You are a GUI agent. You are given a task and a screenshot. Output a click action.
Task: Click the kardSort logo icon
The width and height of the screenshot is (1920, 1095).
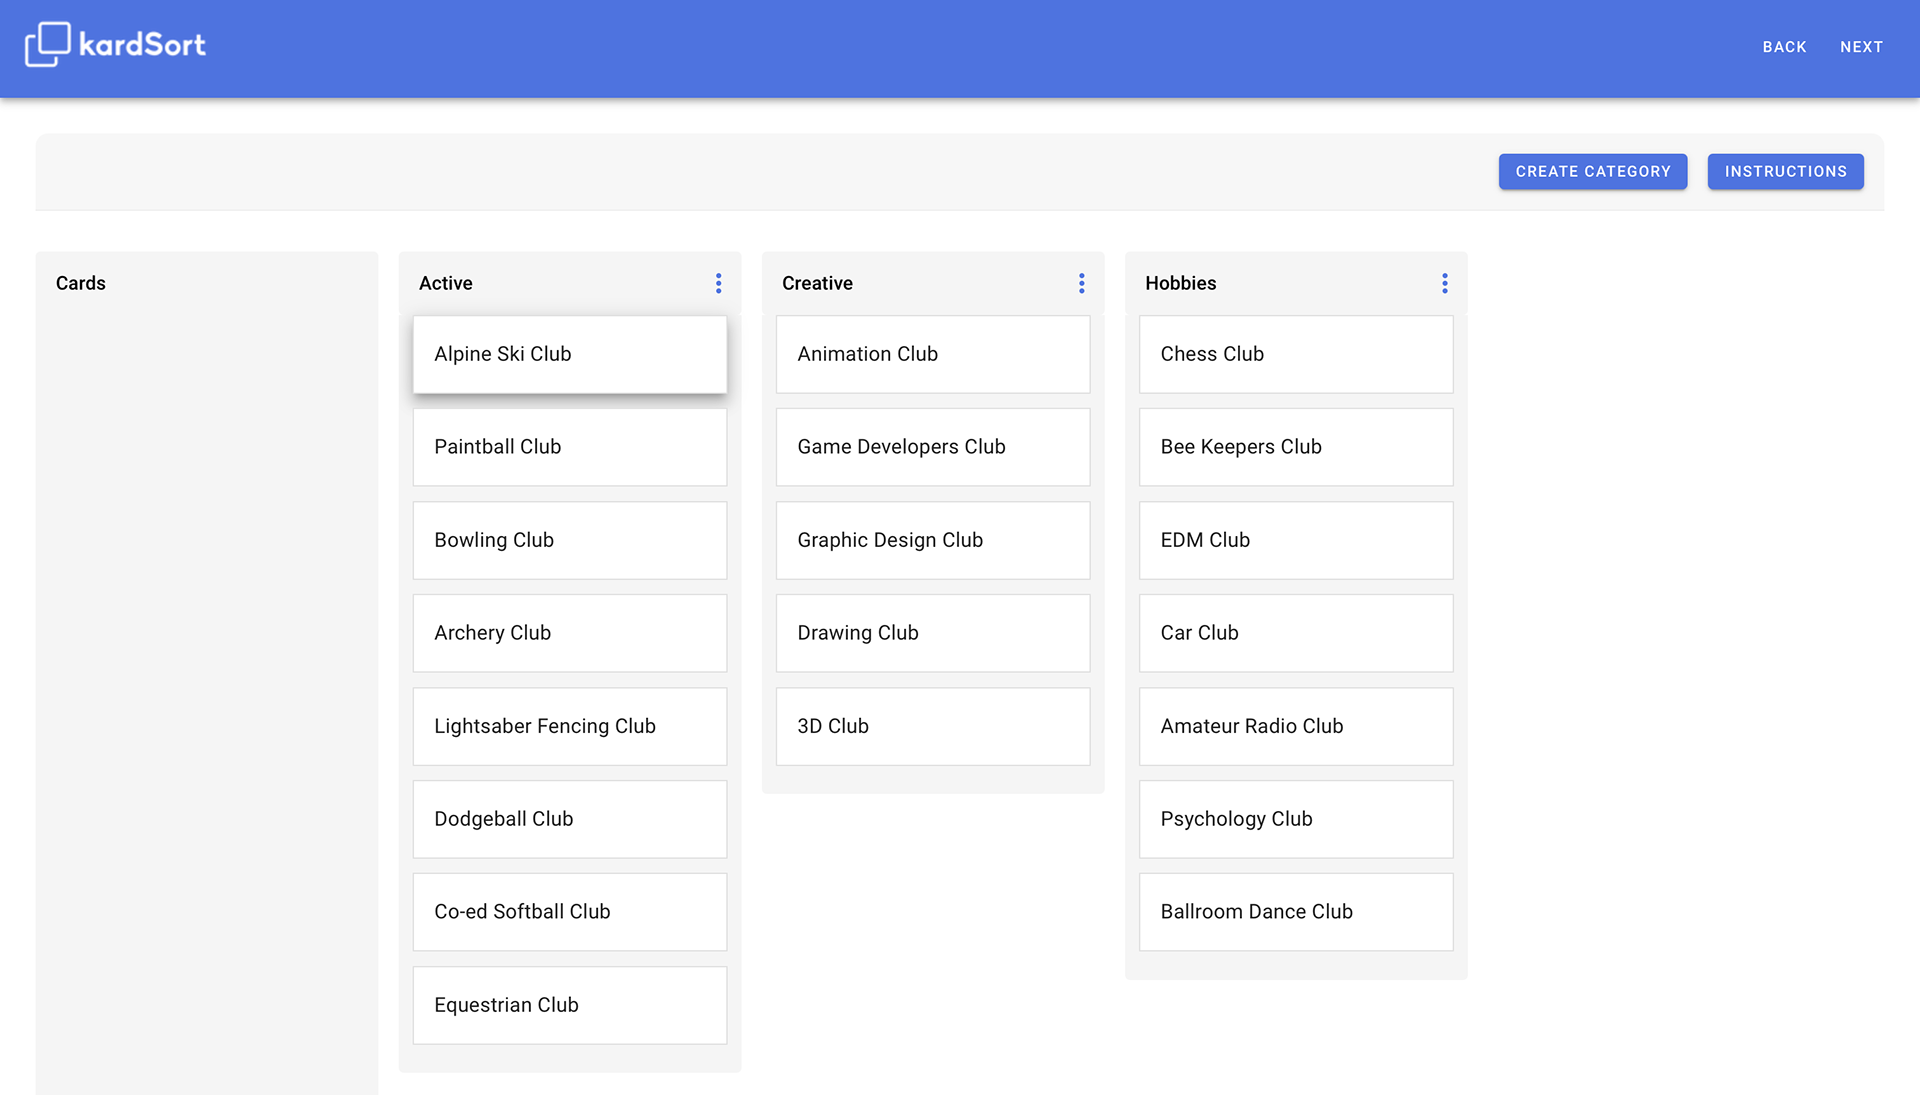click(47, 44)
